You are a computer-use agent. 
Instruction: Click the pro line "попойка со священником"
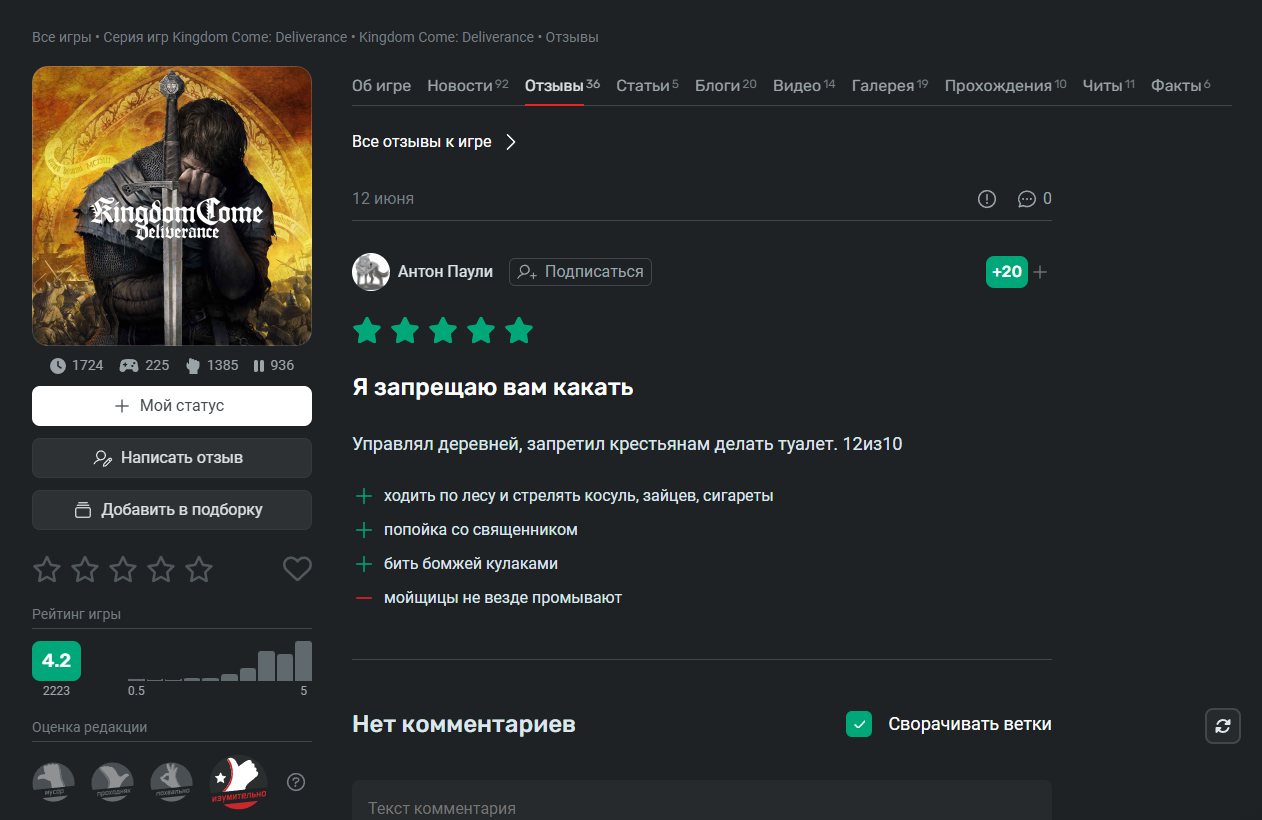click(481, 530)
